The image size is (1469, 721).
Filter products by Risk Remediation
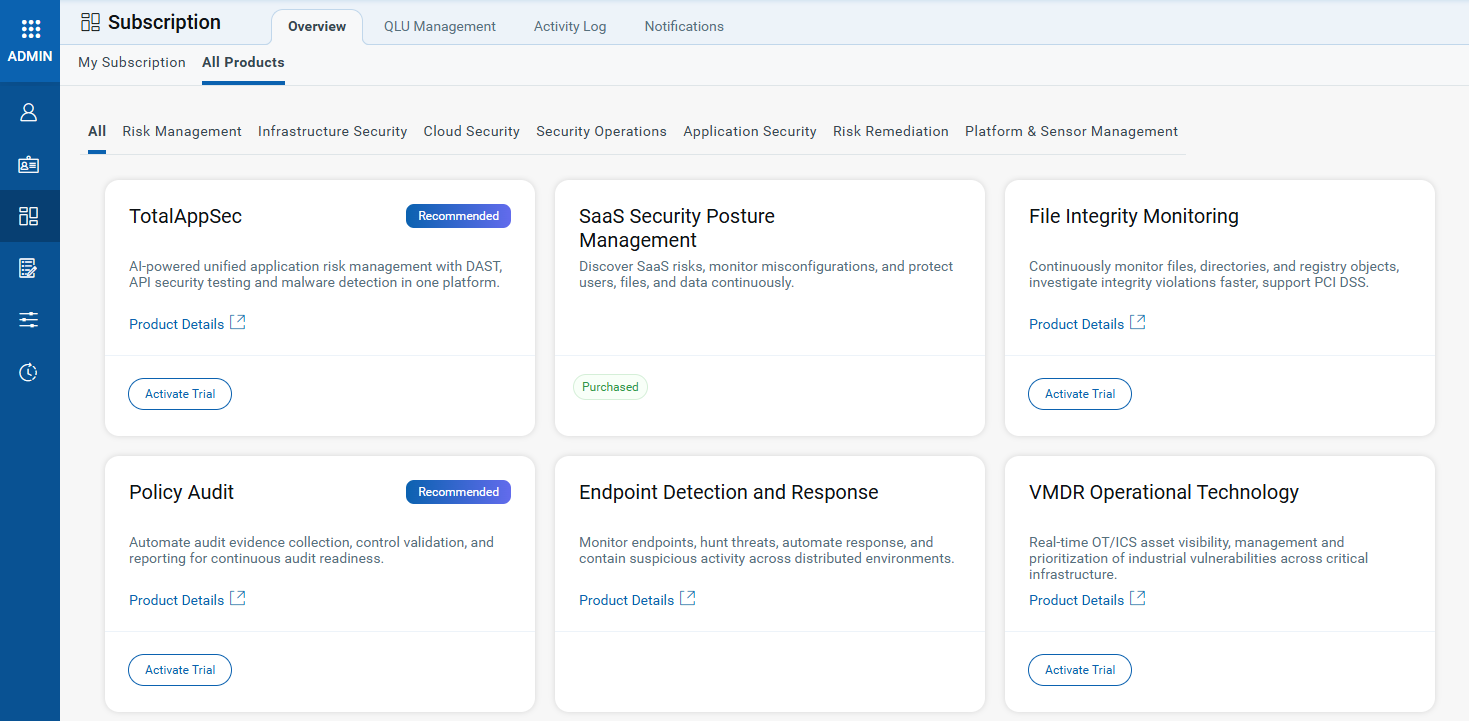coord(891,131)
